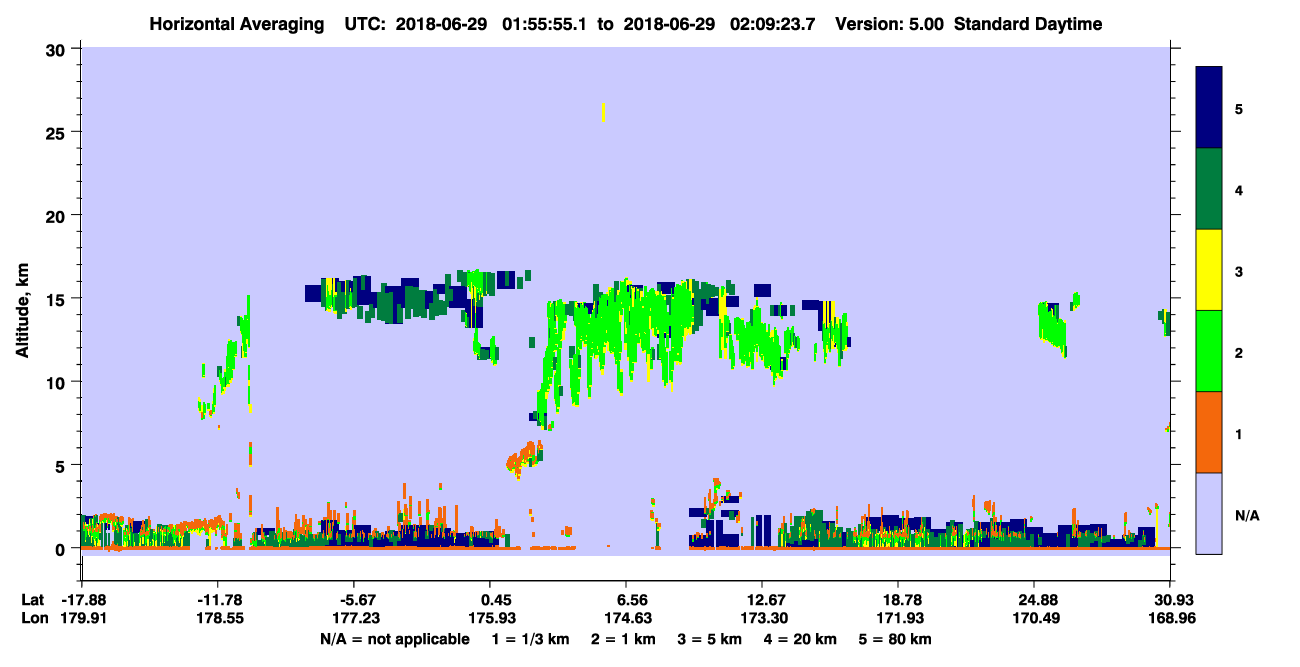Click the '2 = 1 km' legend entry
This screenshot has width=1300, height=667.
coord(622,639)
